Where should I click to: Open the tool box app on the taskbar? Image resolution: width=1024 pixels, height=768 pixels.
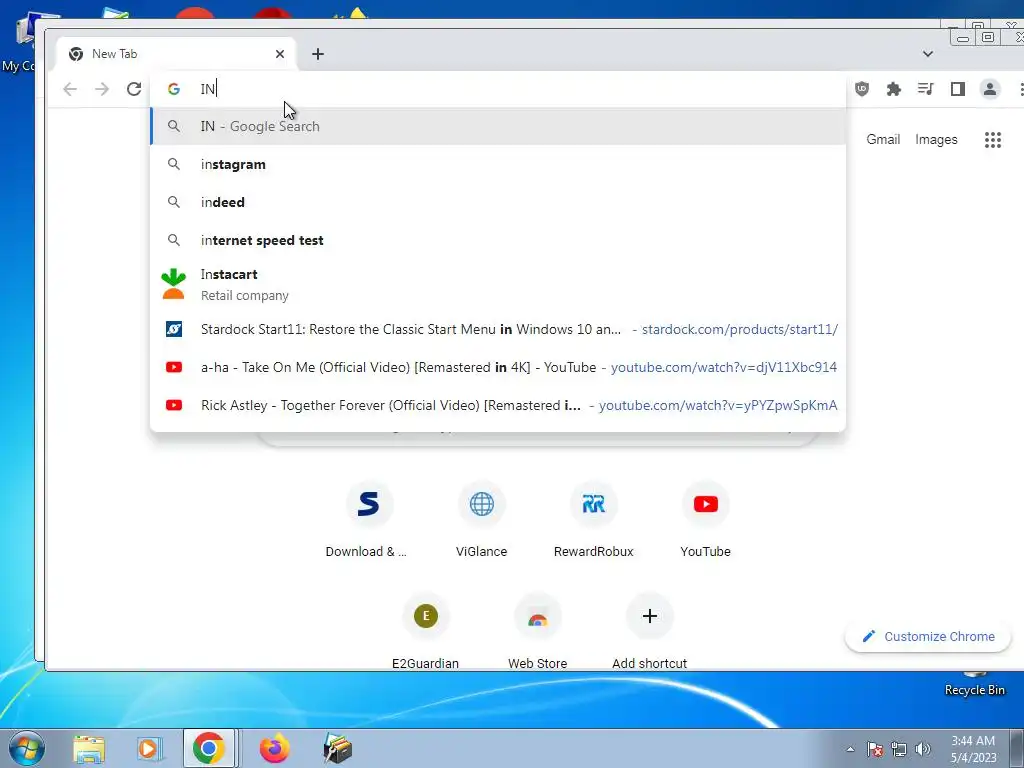click(x=338, y=748)
